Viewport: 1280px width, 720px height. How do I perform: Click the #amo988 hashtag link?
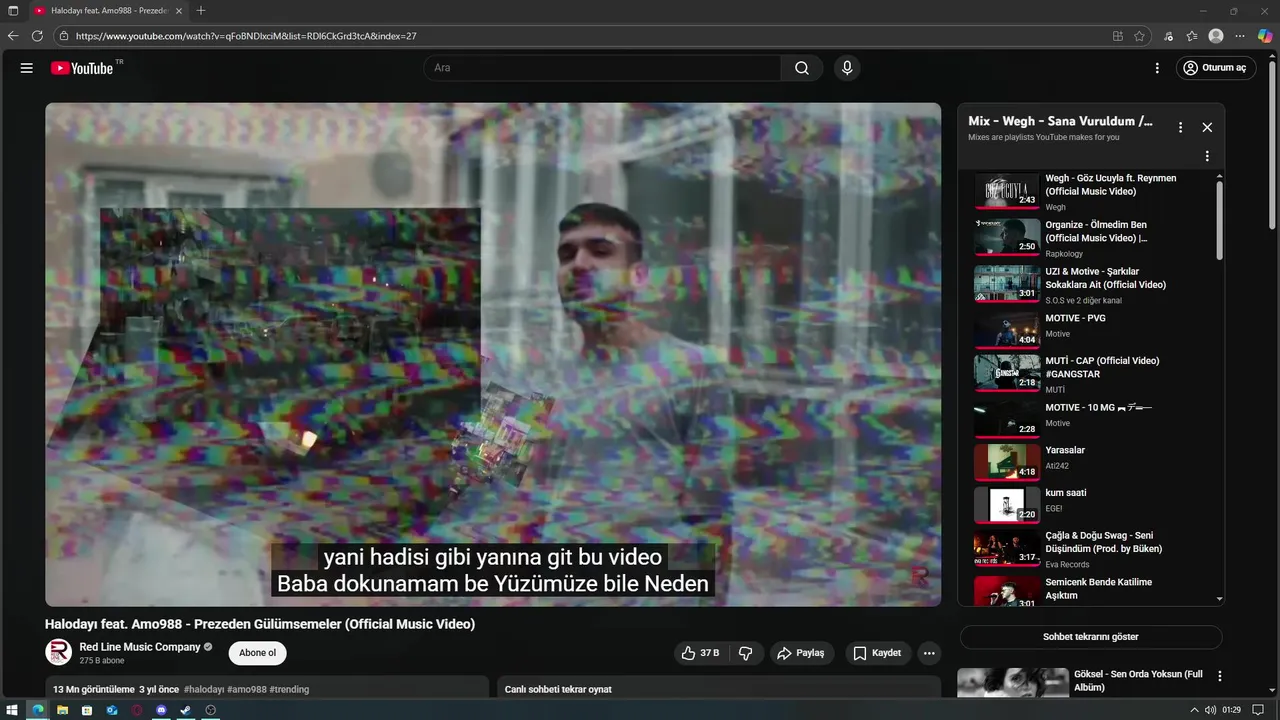(247, 689)
